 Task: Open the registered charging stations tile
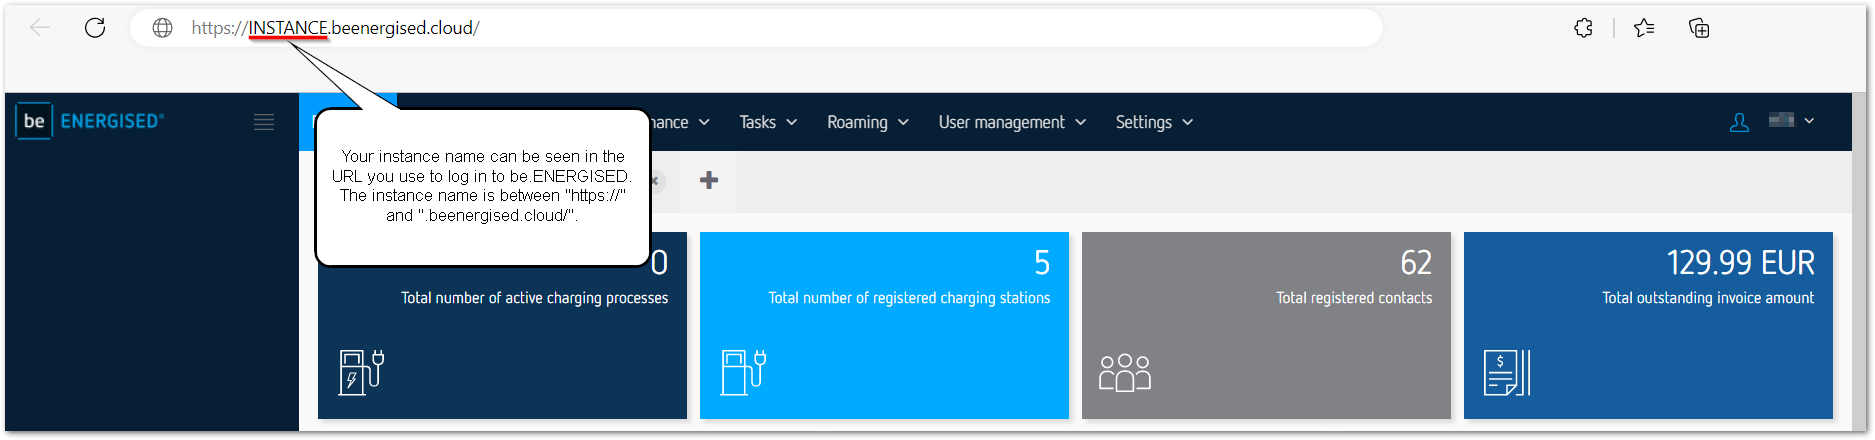pyautogui.click(x=884, y=326)
